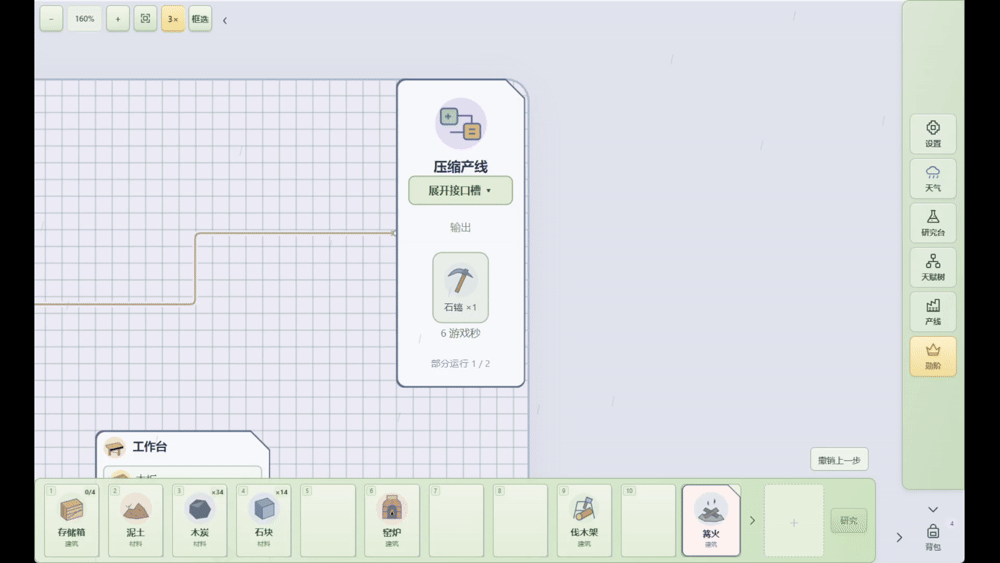Viewport: 1000px width, 563px height.
Task: Open the 背包 backpack
Action: pyautogui.click(x=933, y=536)
